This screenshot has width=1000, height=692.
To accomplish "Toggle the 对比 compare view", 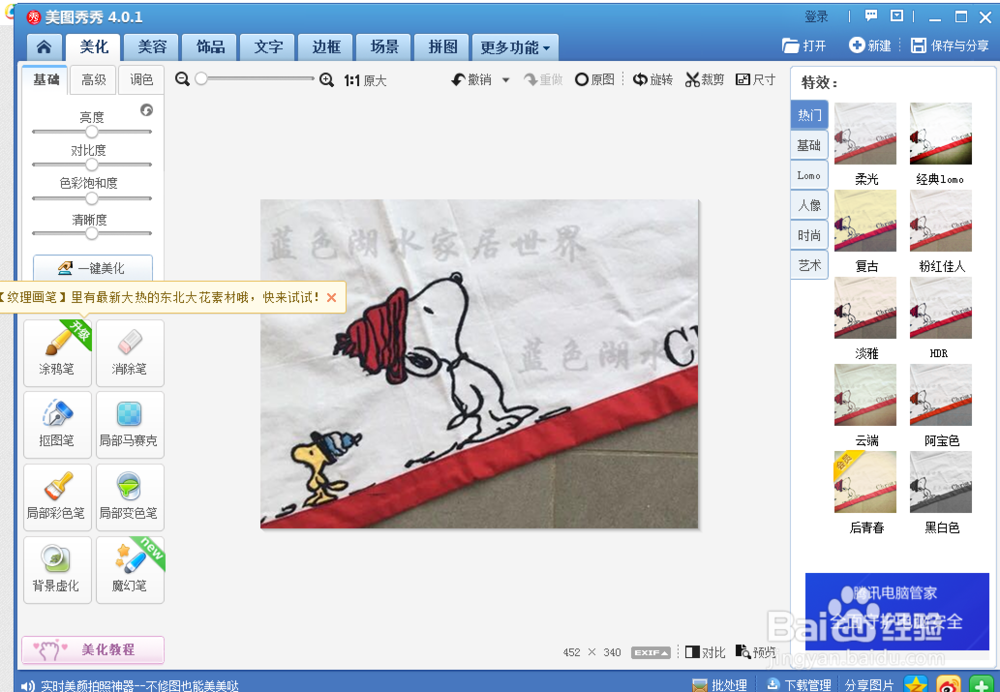I will 705,652.
